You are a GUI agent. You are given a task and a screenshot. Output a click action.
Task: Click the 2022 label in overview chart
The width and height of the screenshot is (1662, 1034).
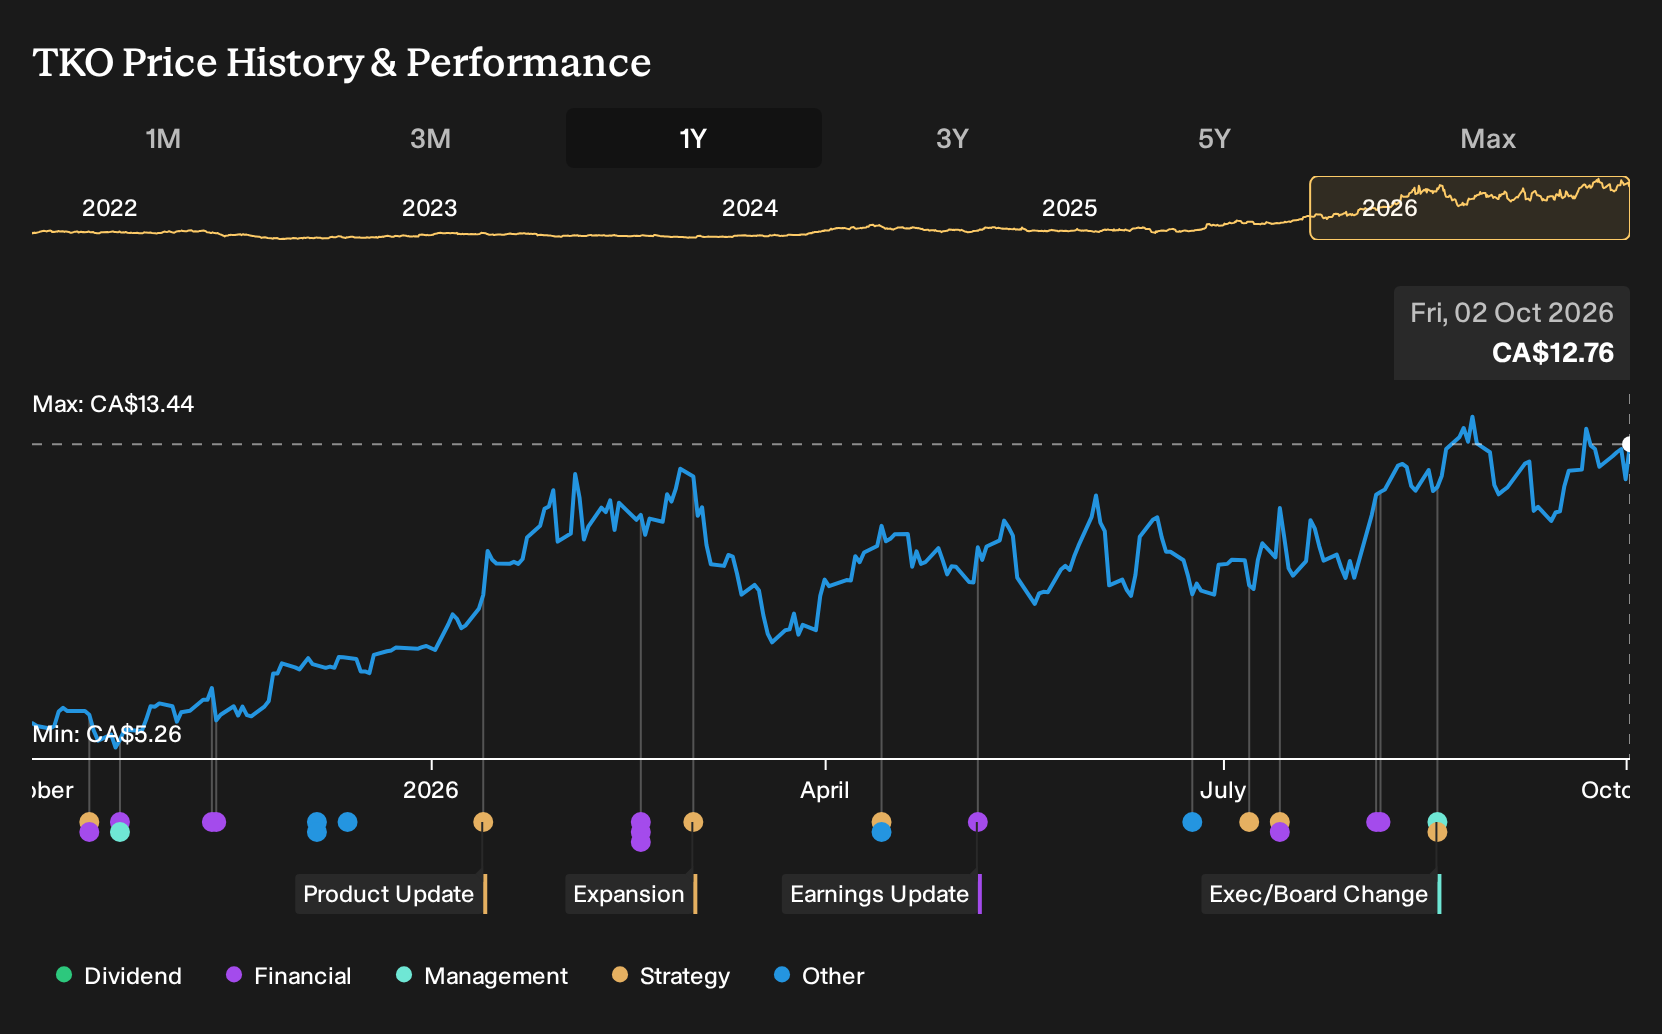click(109, 208)
